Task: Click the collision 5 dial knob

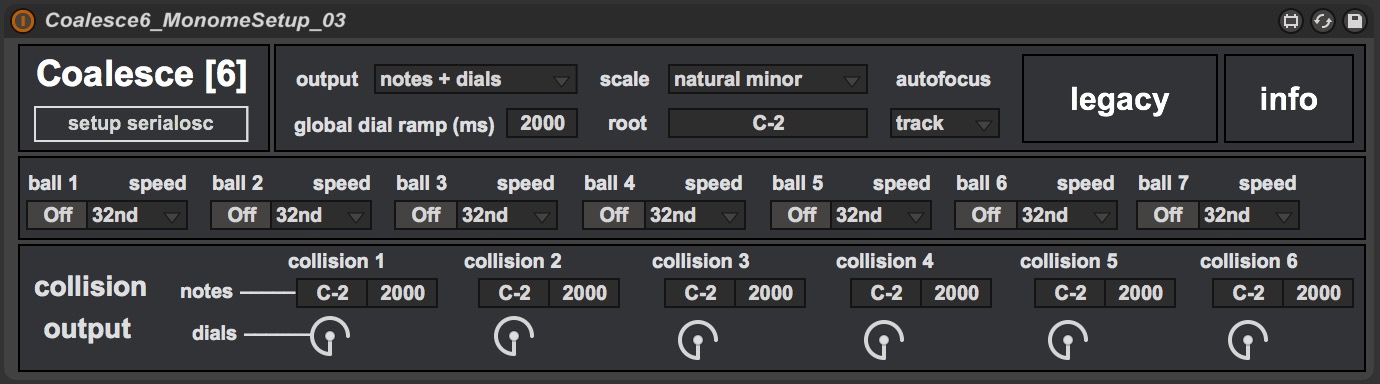Action: [1067, 341]
